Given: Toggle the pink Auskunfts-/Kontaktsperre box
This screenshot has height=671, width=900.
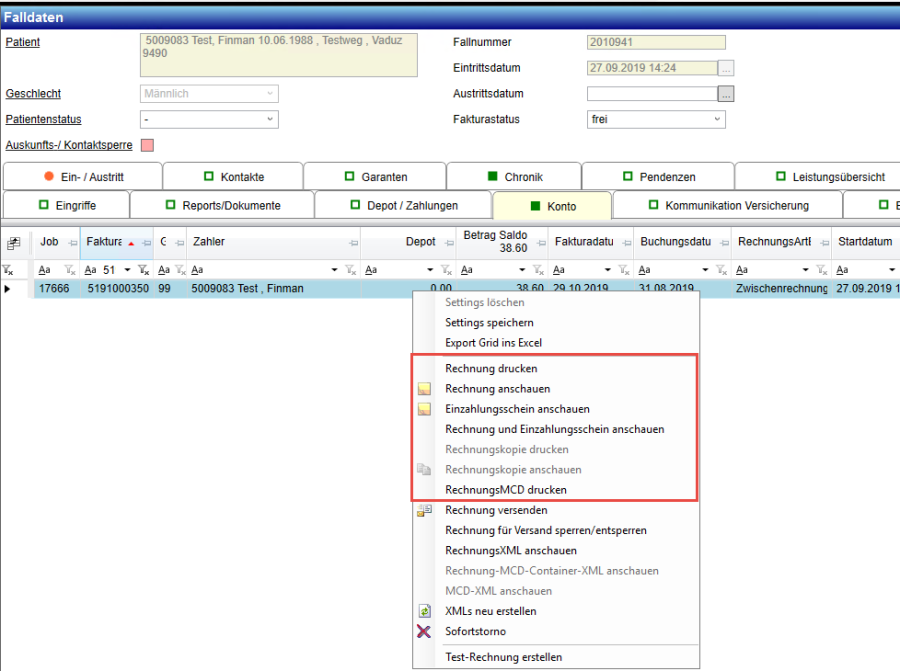Looking at the screenshot, I should [x=148, y=145].
